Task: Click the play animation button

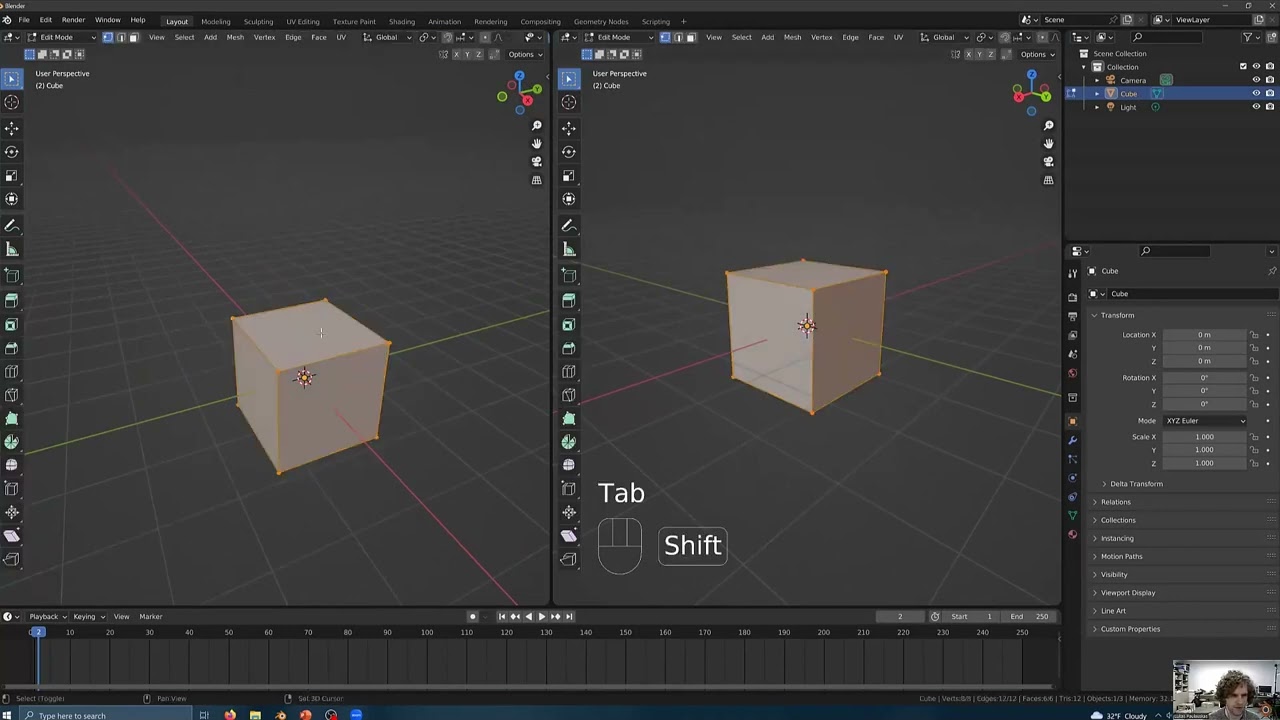Action: point(541,617)
